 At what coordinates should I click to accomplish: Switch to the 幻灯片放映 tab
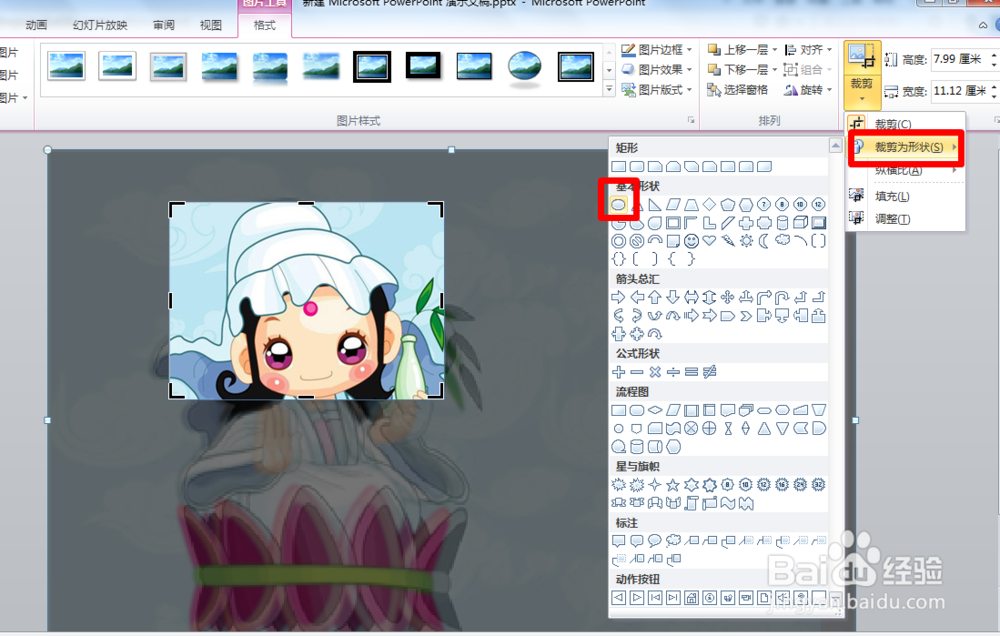point(100,25)
